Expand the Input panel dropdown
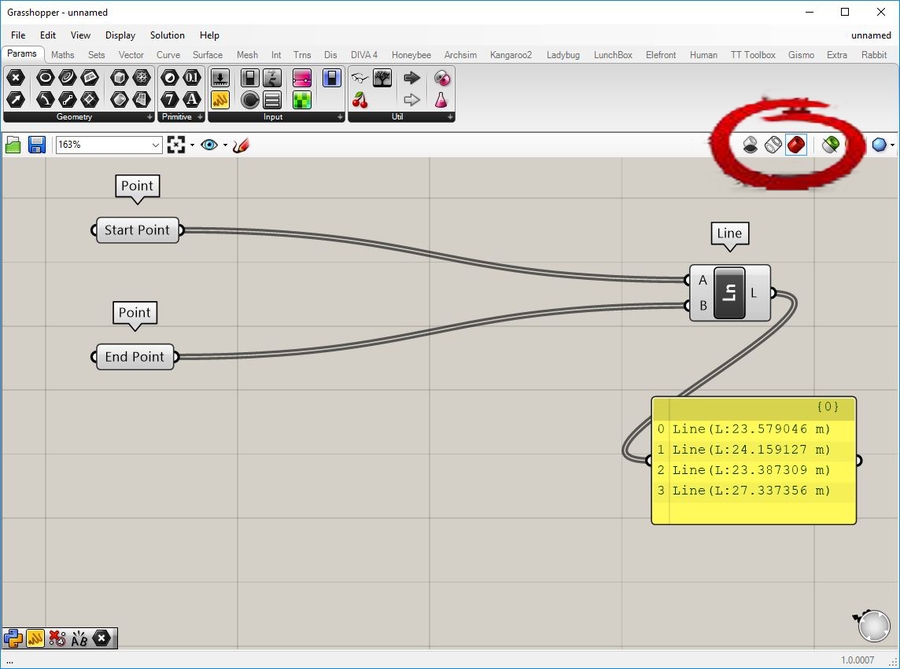This screenshot has width=900, height=669. tap(340, 117)
